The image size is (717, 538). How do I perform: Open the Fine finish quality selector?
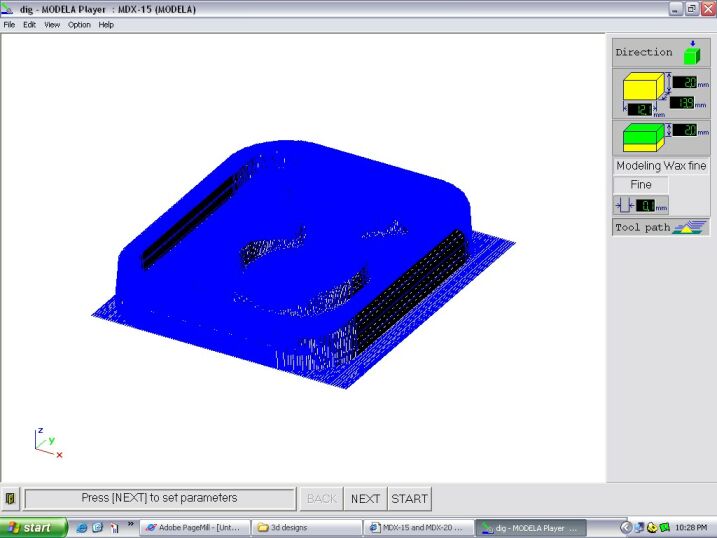click(x=641, y=185)
